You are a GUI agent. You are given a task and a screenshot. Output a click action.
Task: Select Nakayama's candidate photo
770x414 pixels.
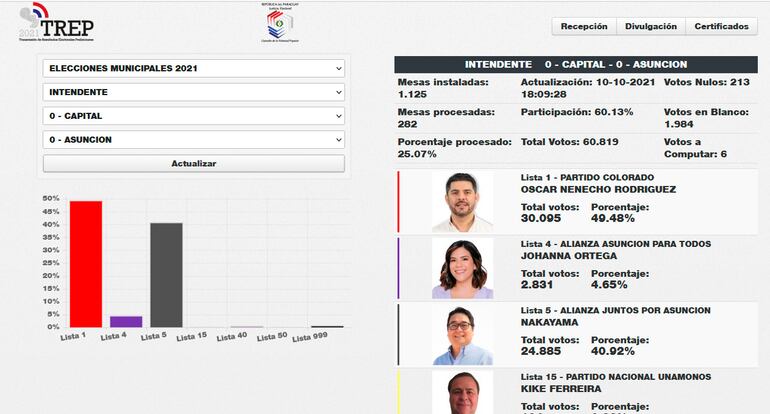[462, 334]
